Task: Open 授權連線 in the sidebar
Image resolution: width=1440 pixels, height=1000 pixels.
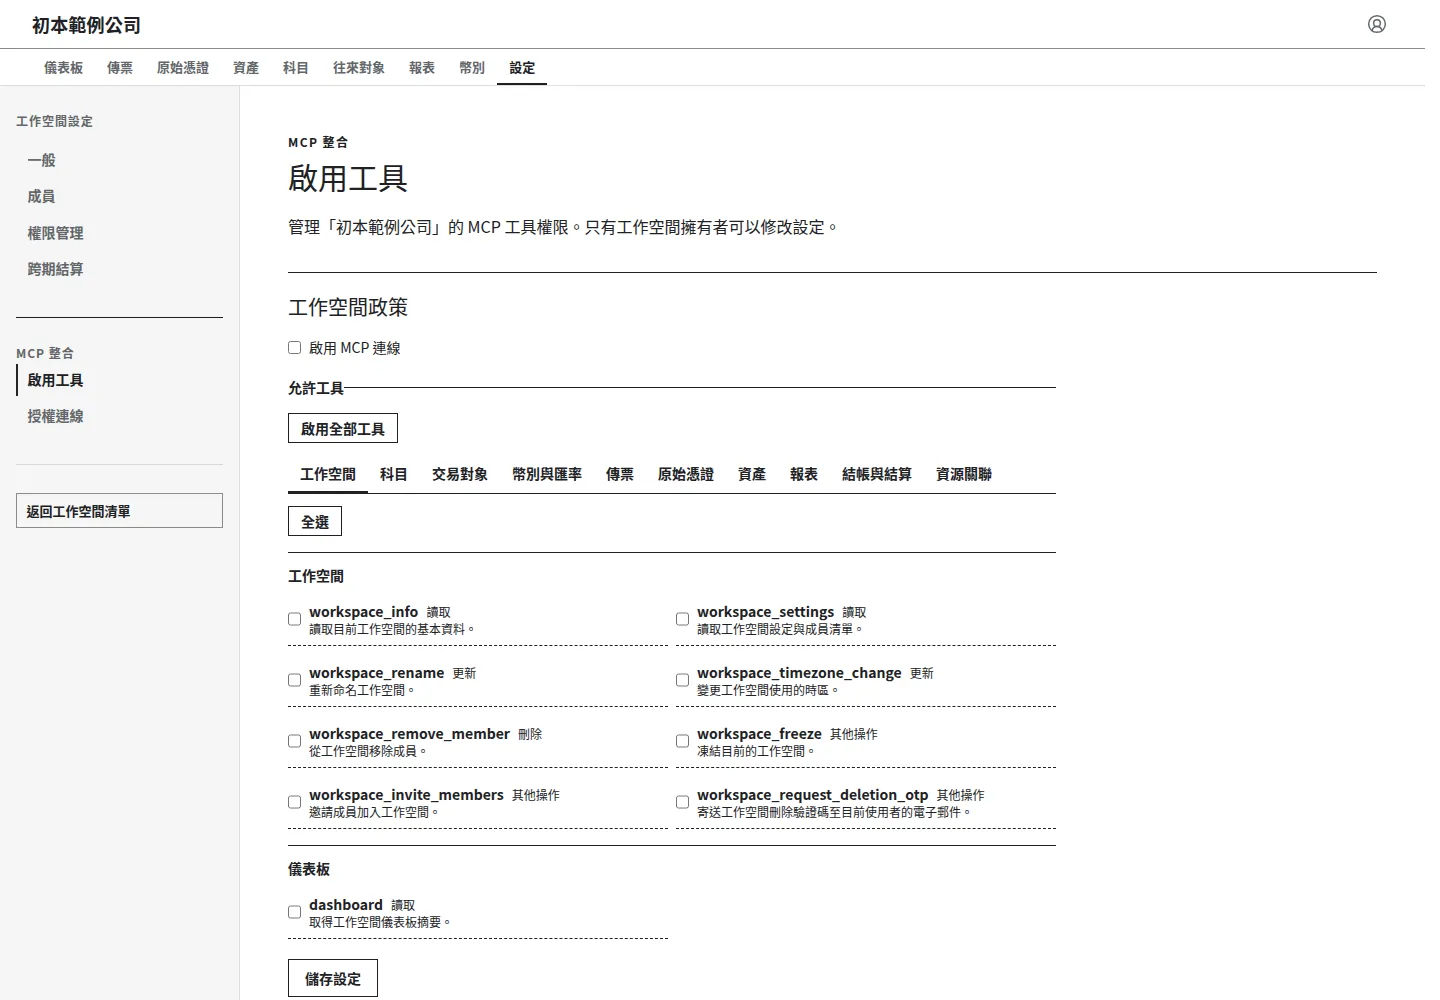Action: point(119,416)
